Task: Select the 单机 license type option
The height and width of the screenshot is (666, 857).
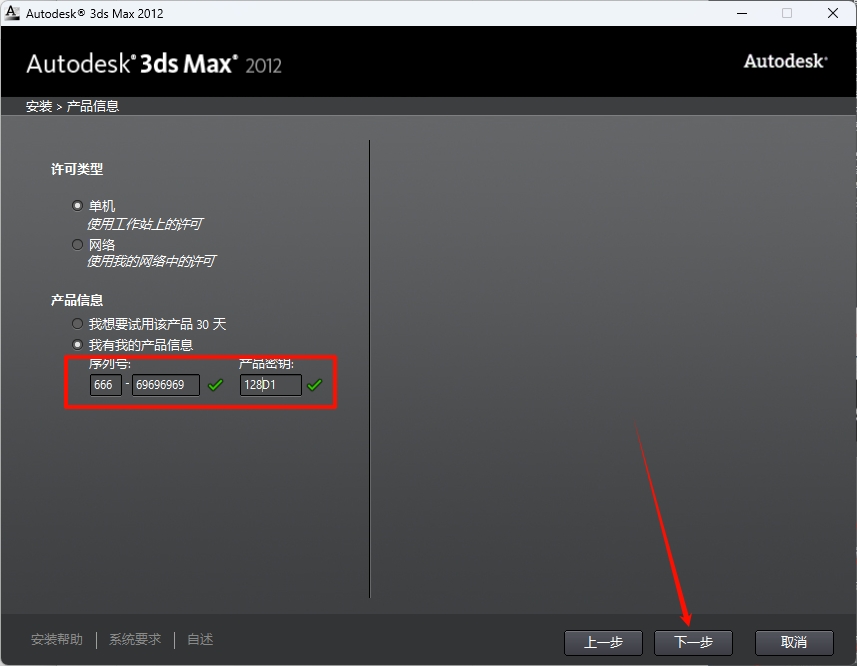Action: 77,205
